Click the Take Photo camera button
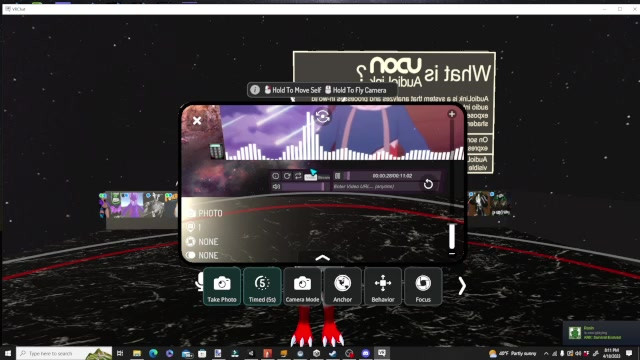This screenshot has width=640, height=360. pyautogui.click(x=222, y=287)
